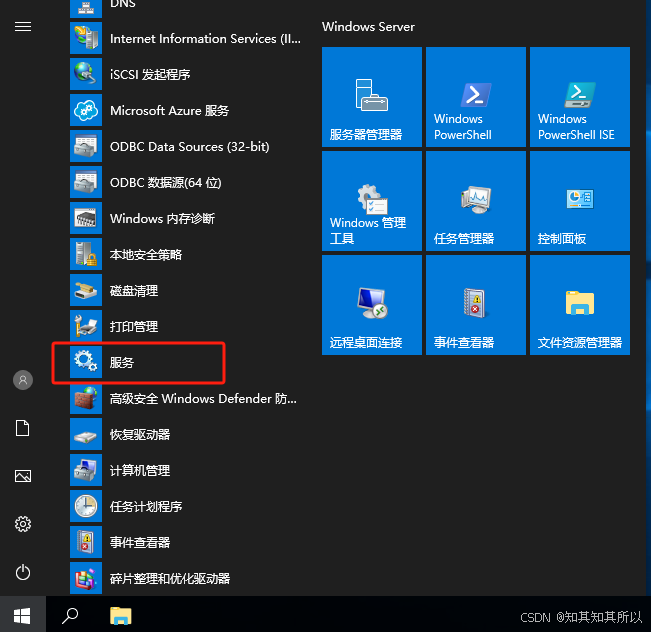Select 计算机管理 text label
Screen dimensions: 651x632
coord(140,470)
